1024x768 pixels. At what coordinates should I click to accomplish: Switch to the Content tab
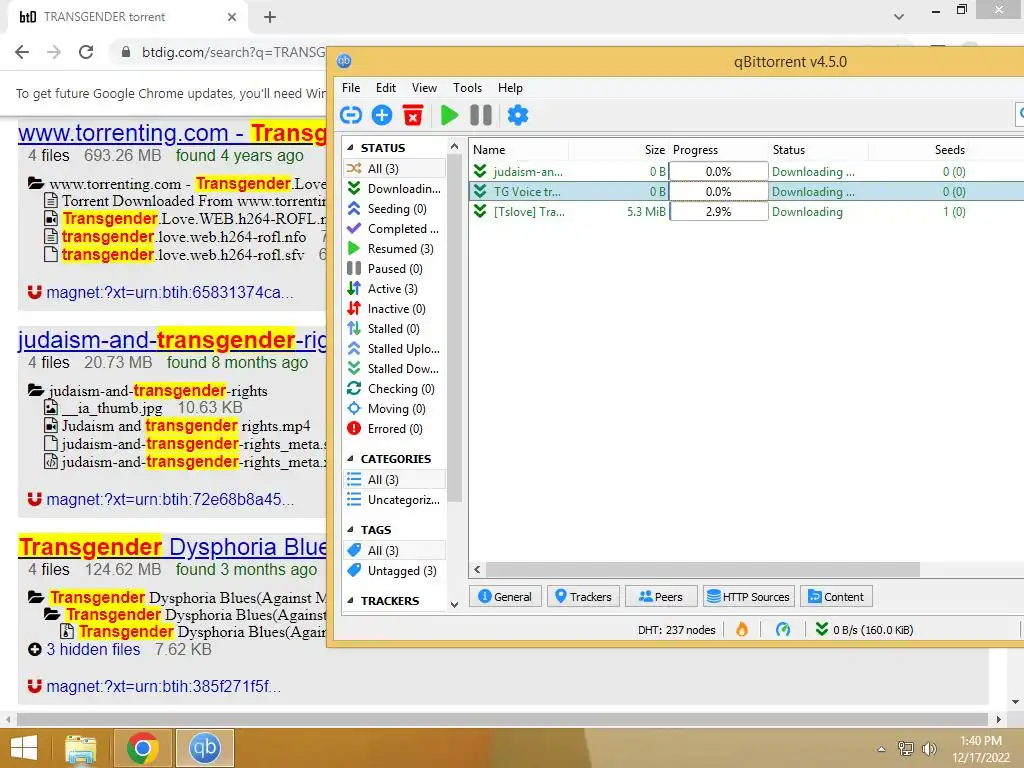pos(837,597)
